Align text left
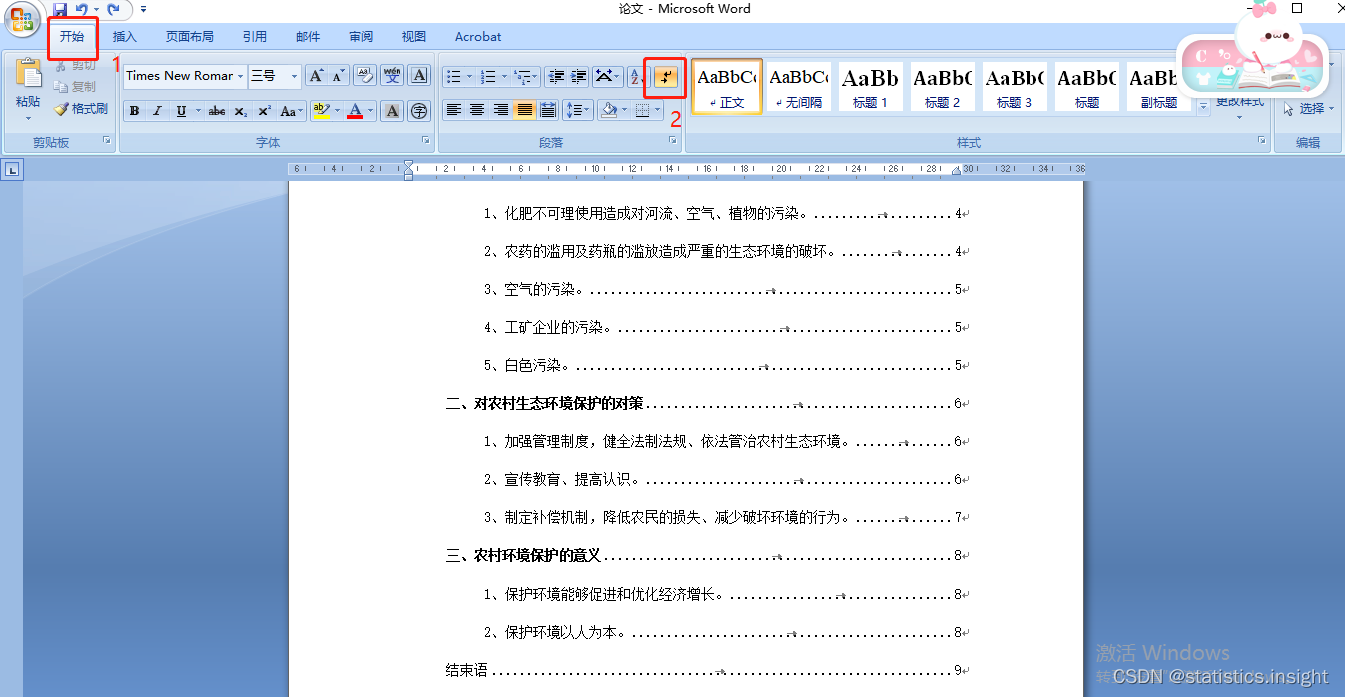 point(454,110)
